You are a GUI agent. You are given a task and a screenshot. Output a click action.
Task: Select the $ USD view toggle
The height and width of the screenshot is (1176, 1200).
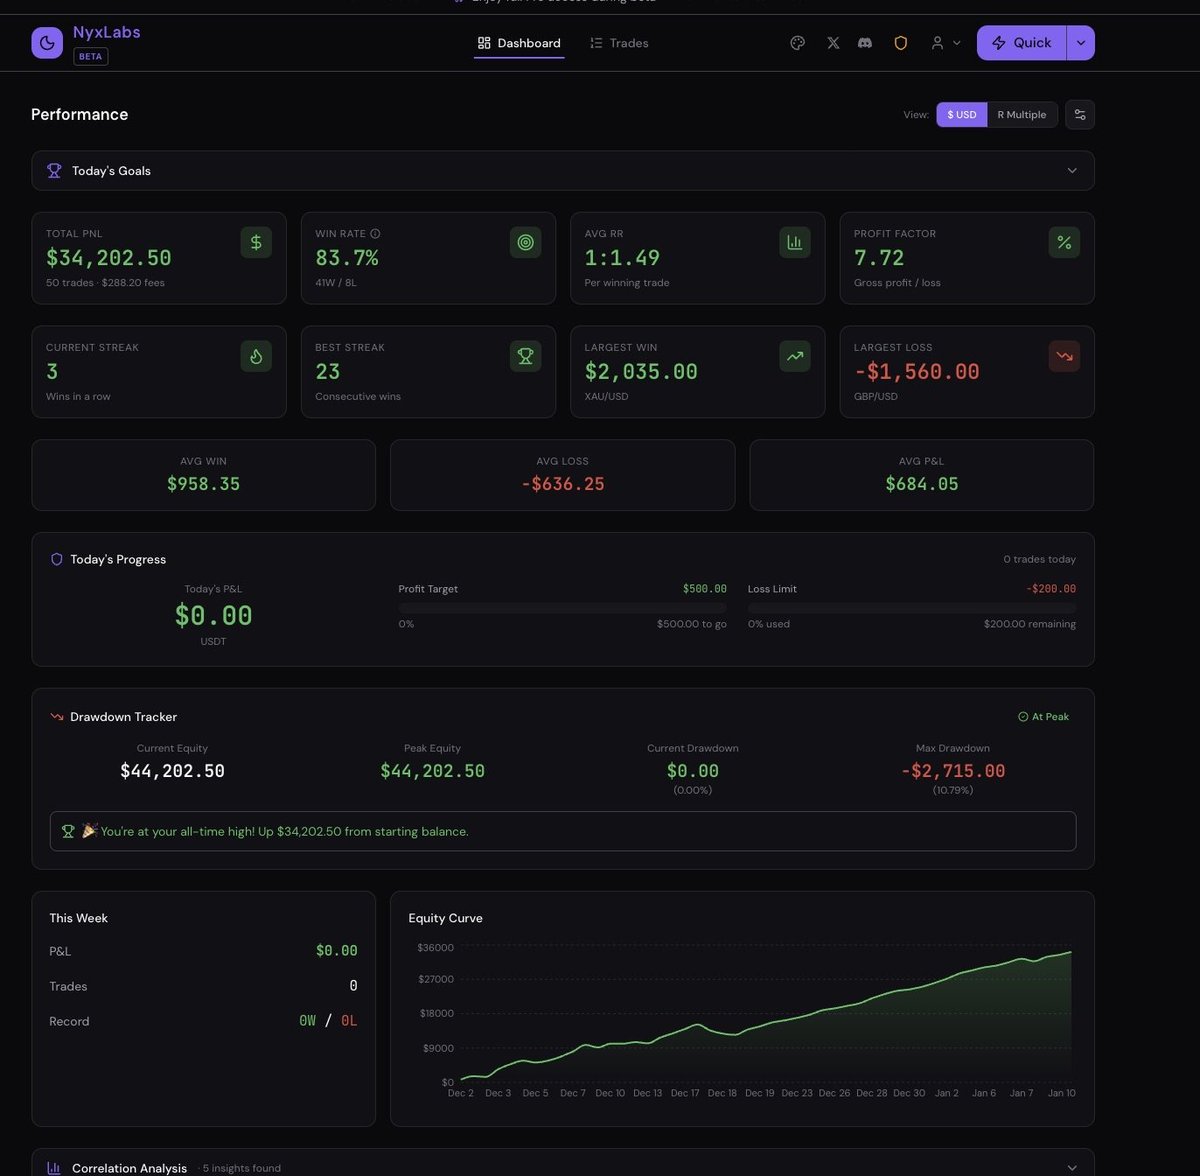pos(961,114)
